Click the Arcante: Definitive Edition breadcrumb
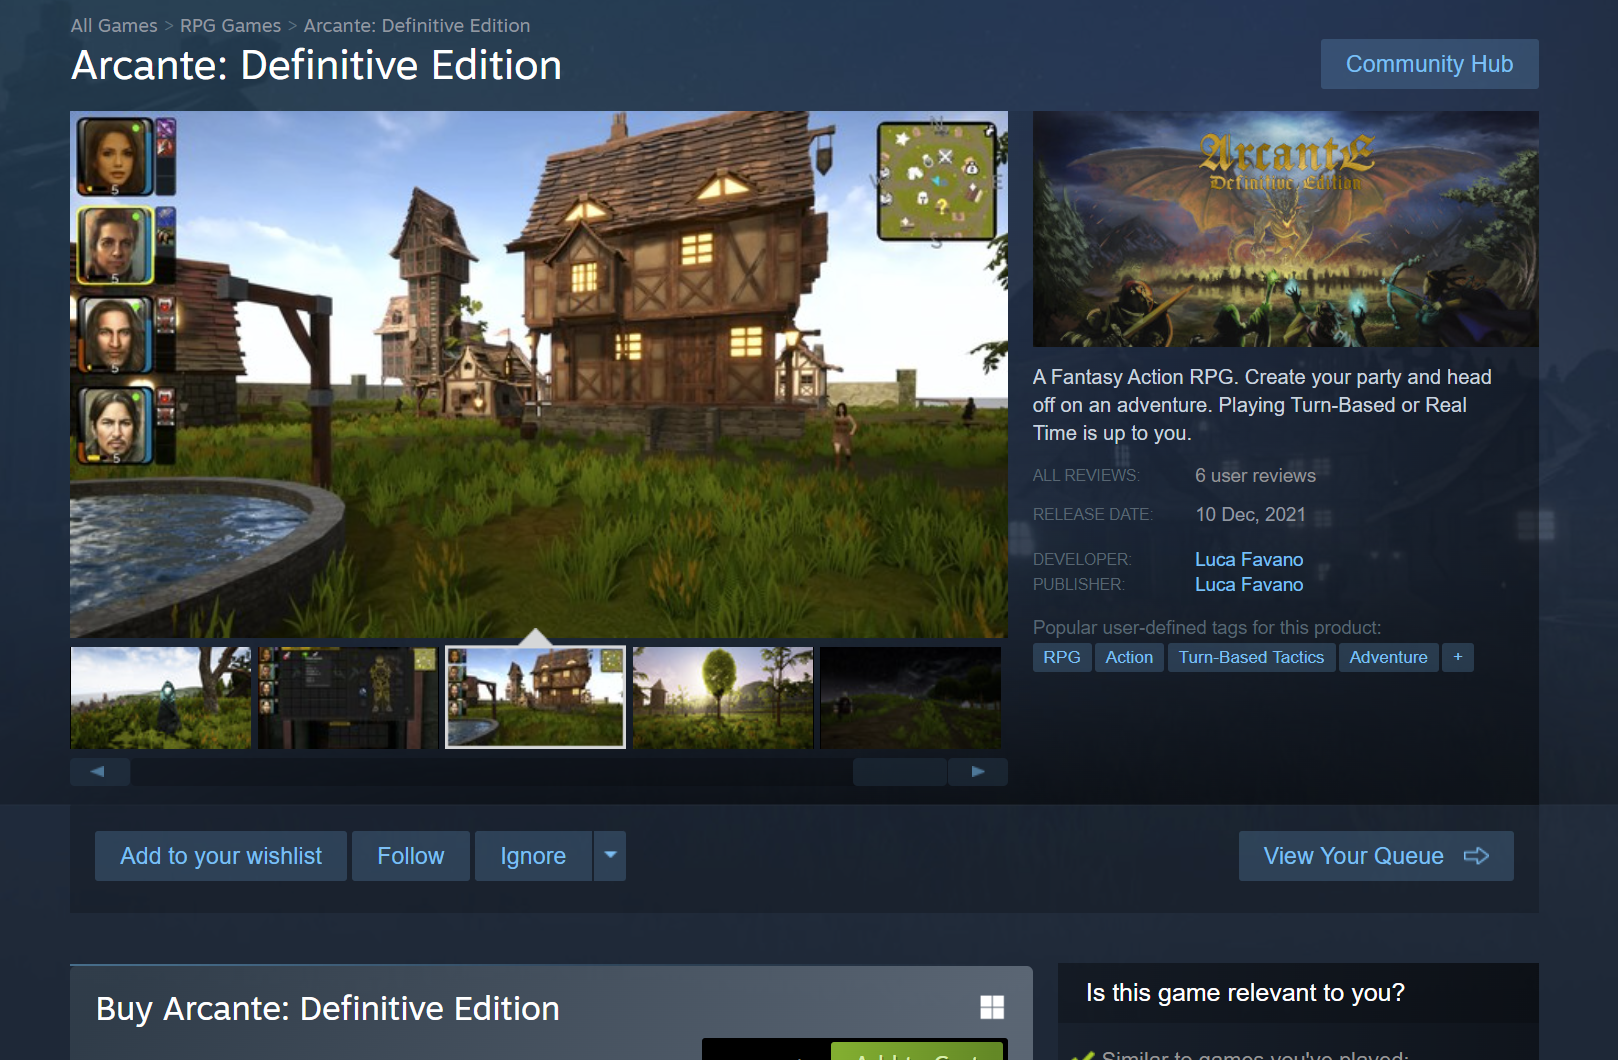The height and width of the screenshot is (1060, 1618). point(417,26)
